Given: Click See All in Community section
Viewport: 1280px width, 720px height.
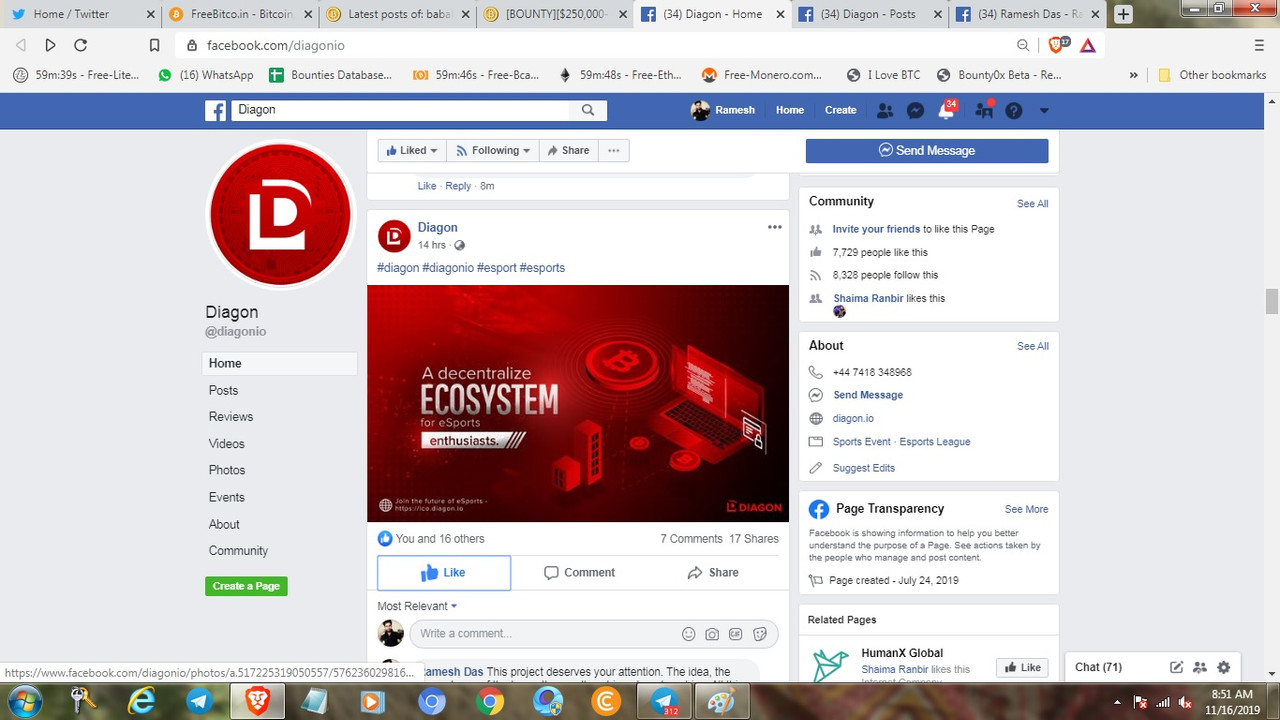Looking at the screenshot, I should click(x=1033, y=204).
